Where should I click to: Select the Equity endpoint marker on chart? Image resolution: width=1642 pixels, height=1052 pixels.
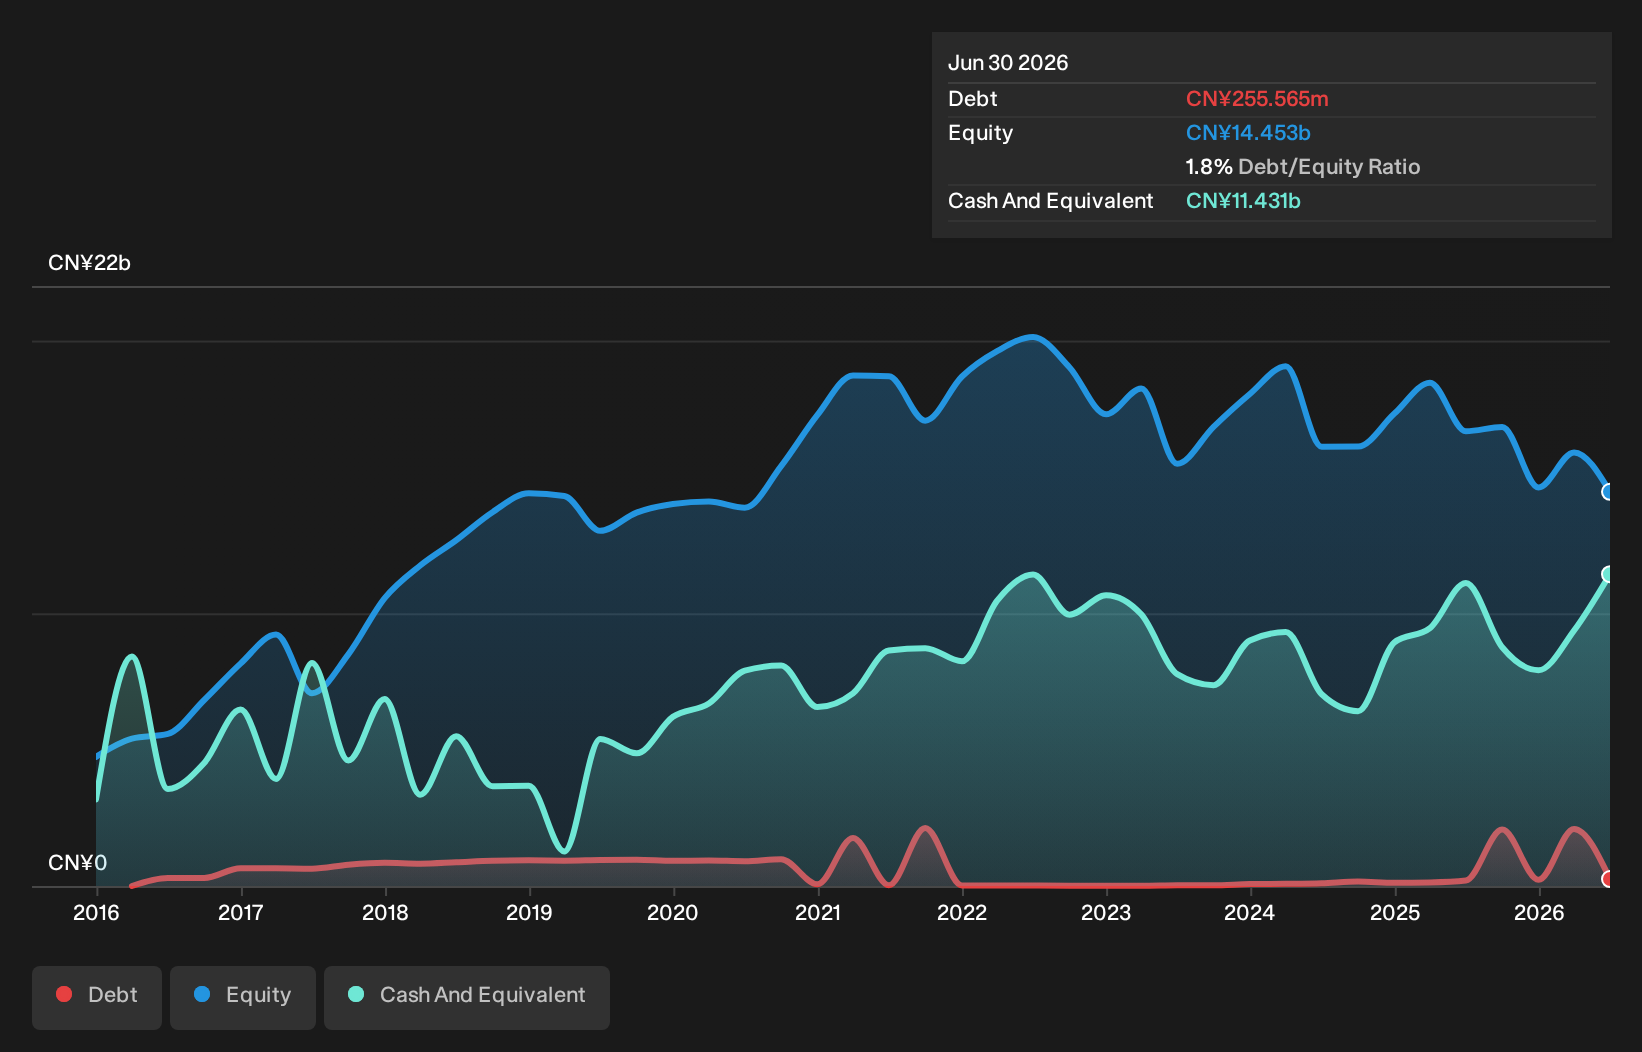tap(1608, 492)
